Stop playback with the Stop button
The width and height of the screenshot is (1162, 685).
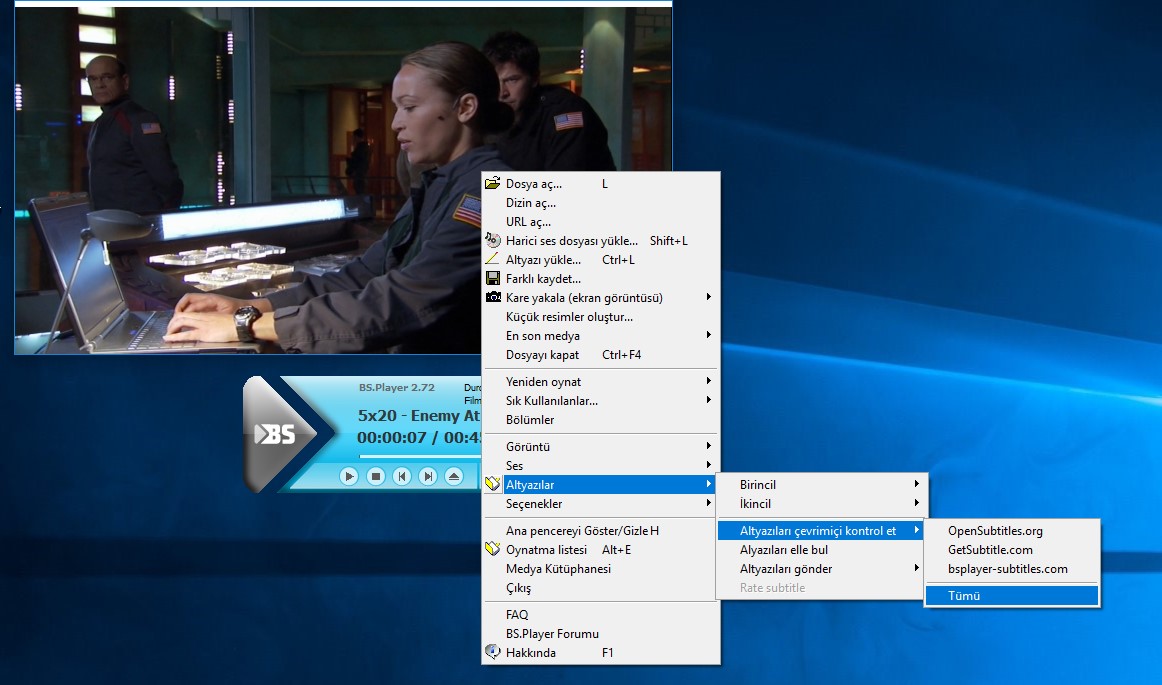pos(376,477)
